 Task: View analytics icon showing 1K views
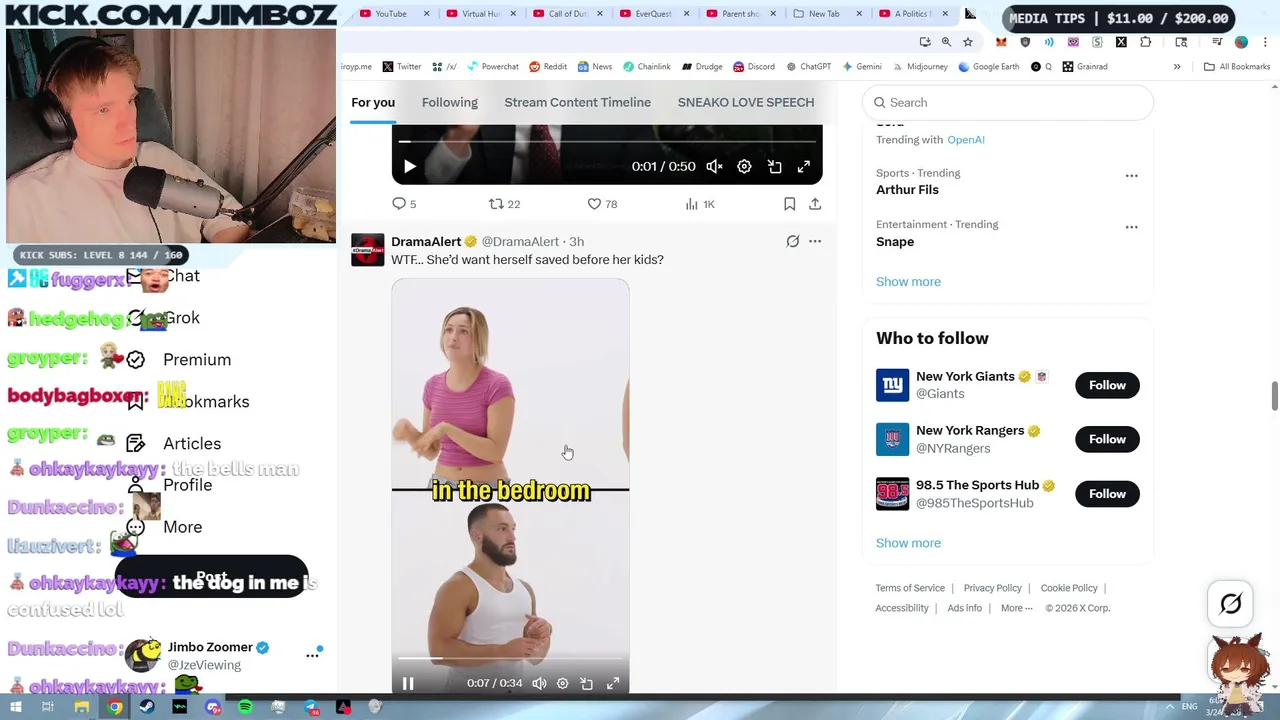coord(700,204)
